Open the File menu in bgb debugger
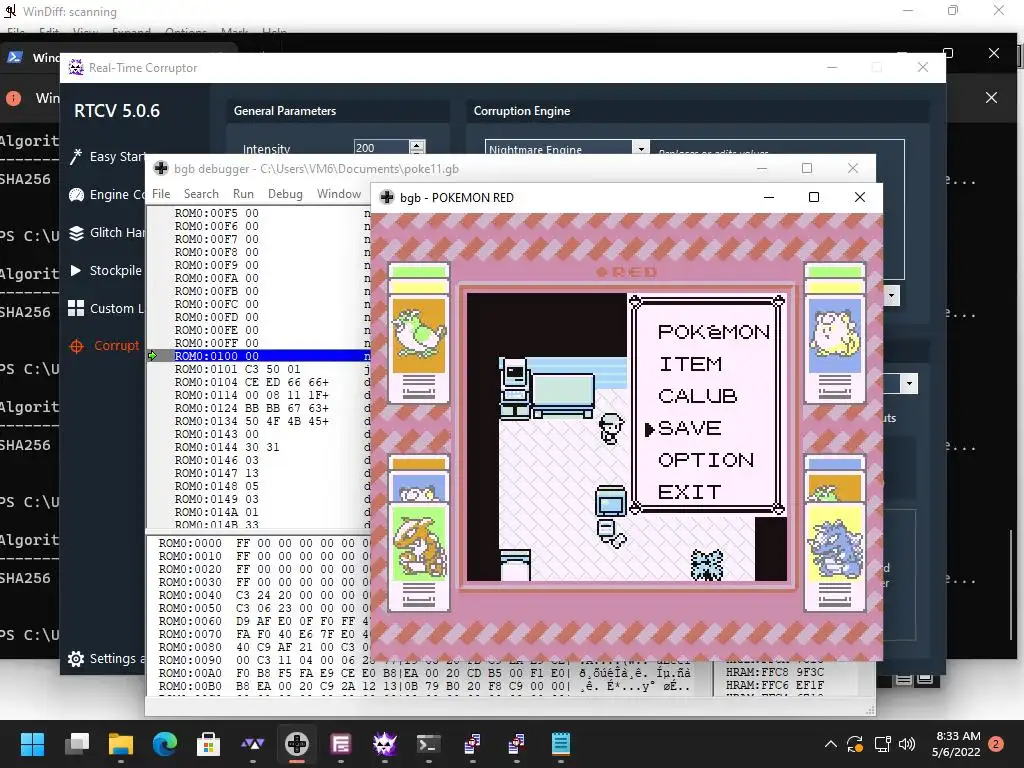This screenshot has height=768, width=1024. [x=161, y=194]
